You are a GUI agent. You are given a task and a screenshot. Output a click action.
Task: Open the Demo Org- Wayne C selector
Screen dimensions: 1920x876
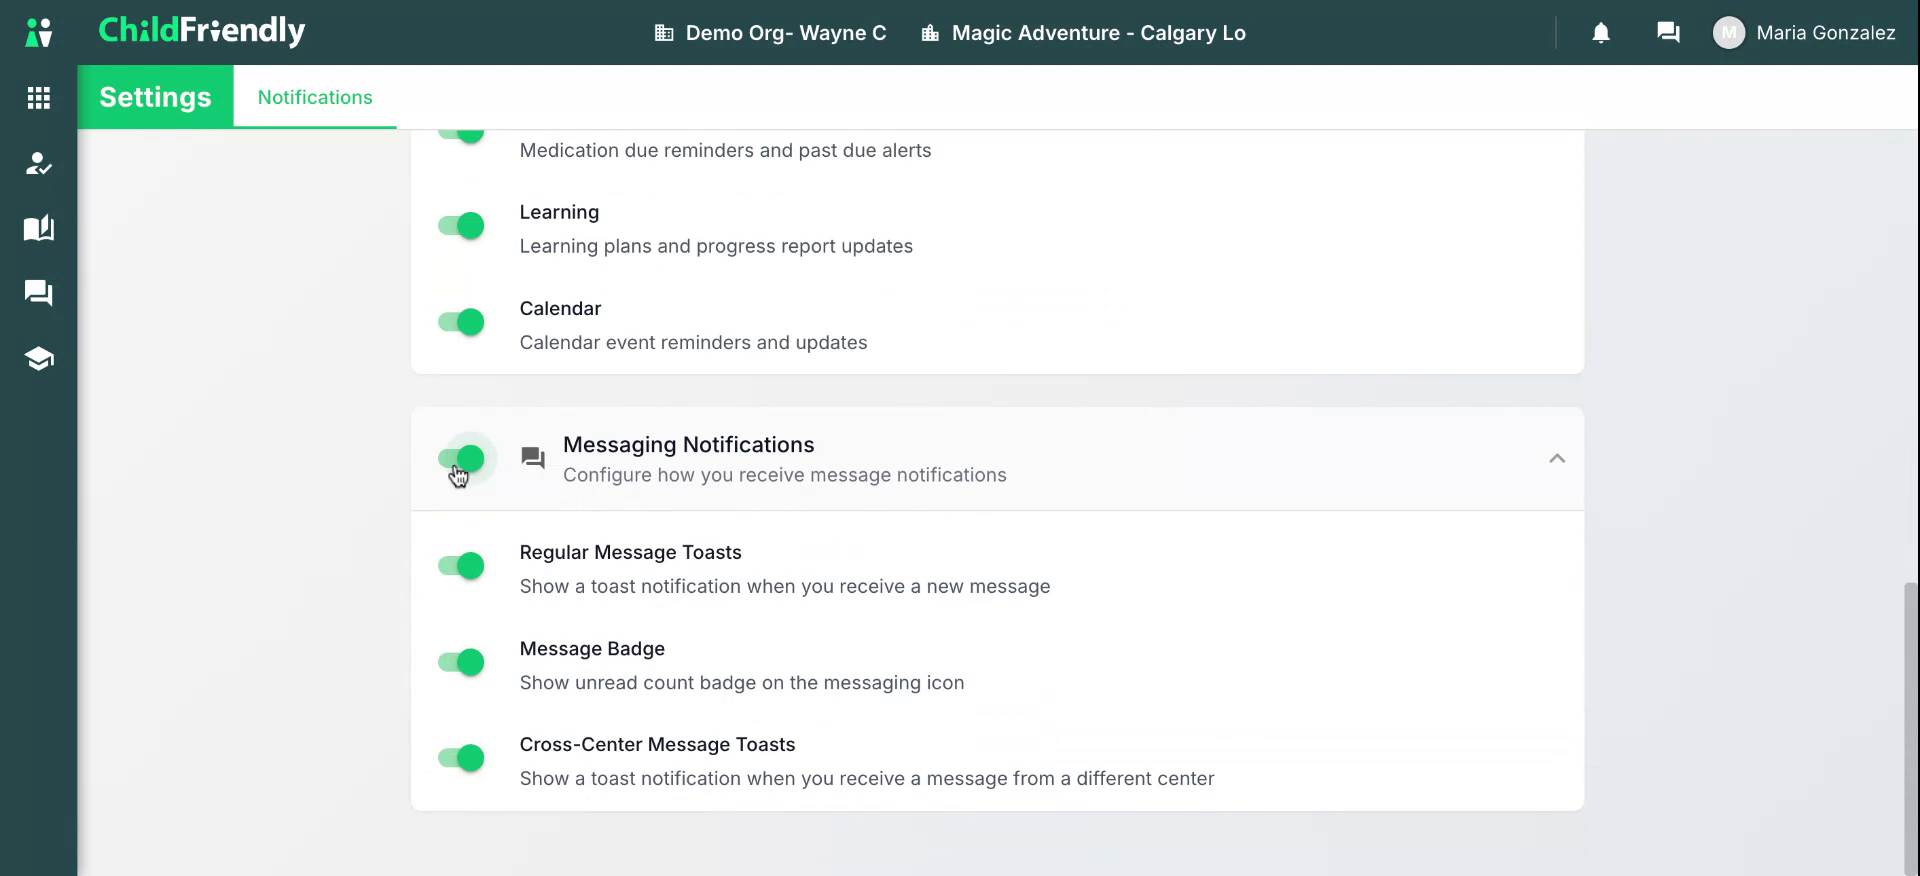(770, 33)
